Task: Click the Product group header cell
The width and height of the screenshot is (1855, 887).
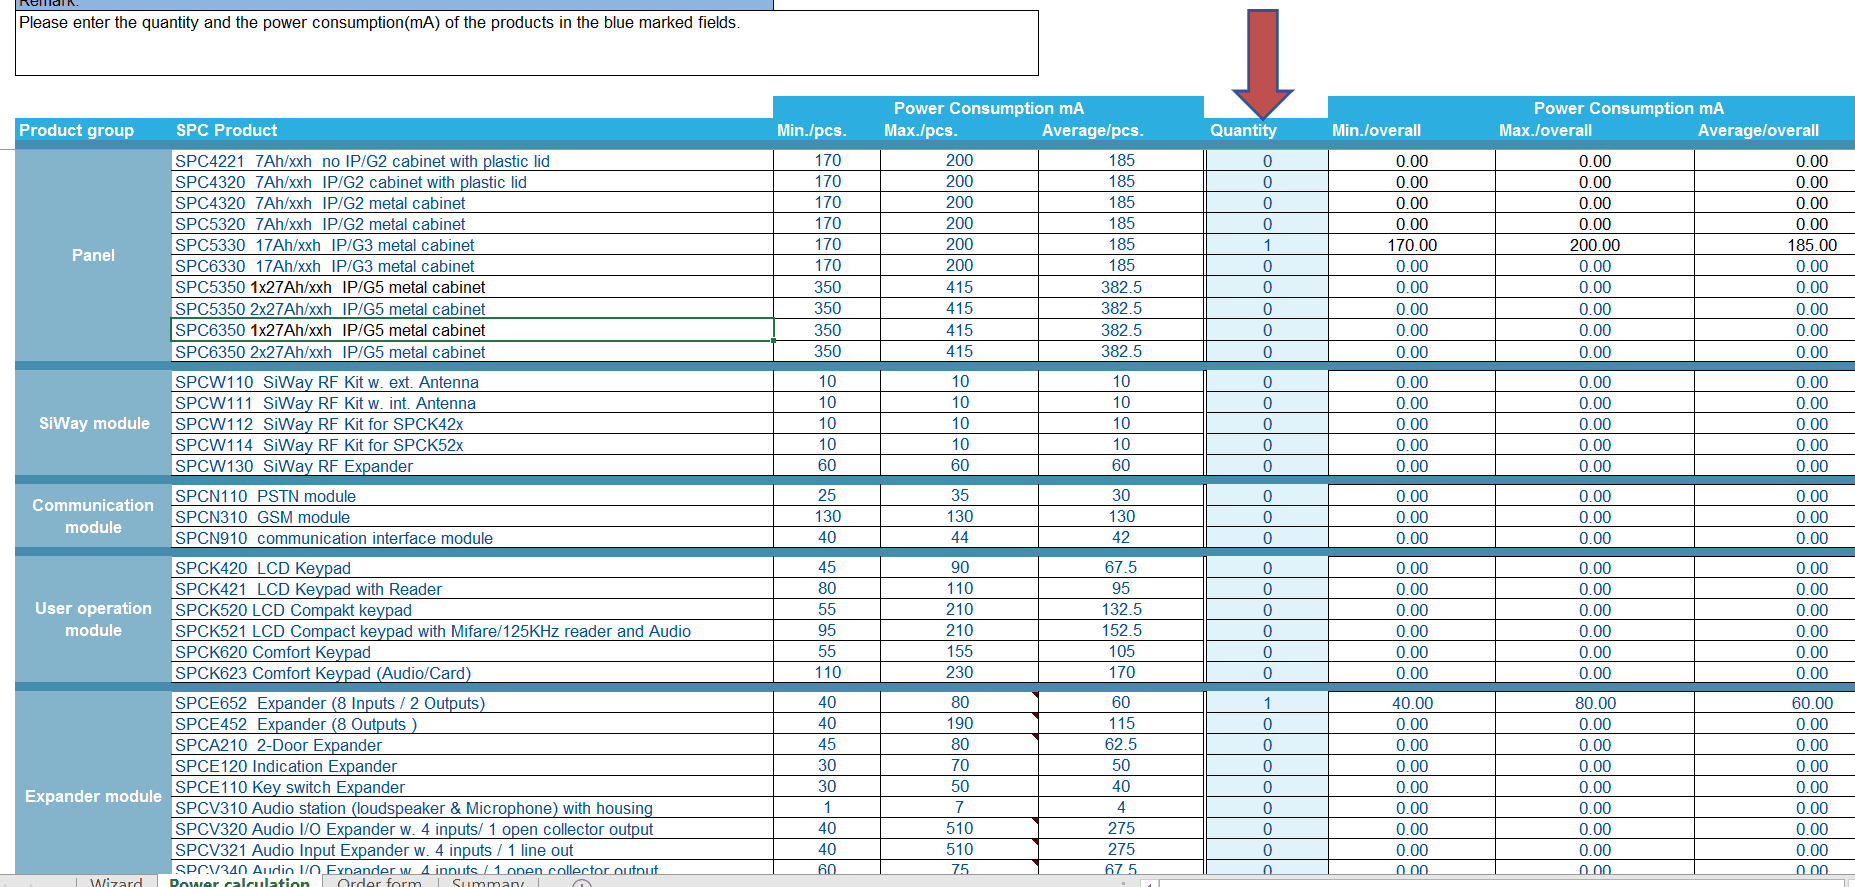Action: pos(77,130)
